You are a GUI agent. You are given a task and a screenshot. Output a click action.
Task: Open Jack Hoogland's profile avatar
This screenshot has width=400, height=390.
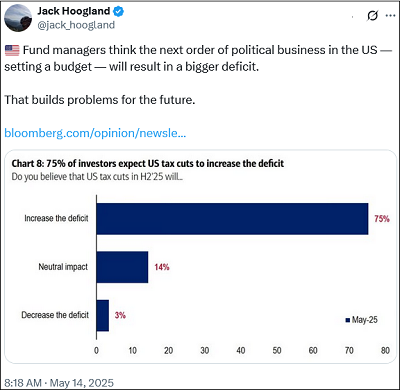[18, 18]
